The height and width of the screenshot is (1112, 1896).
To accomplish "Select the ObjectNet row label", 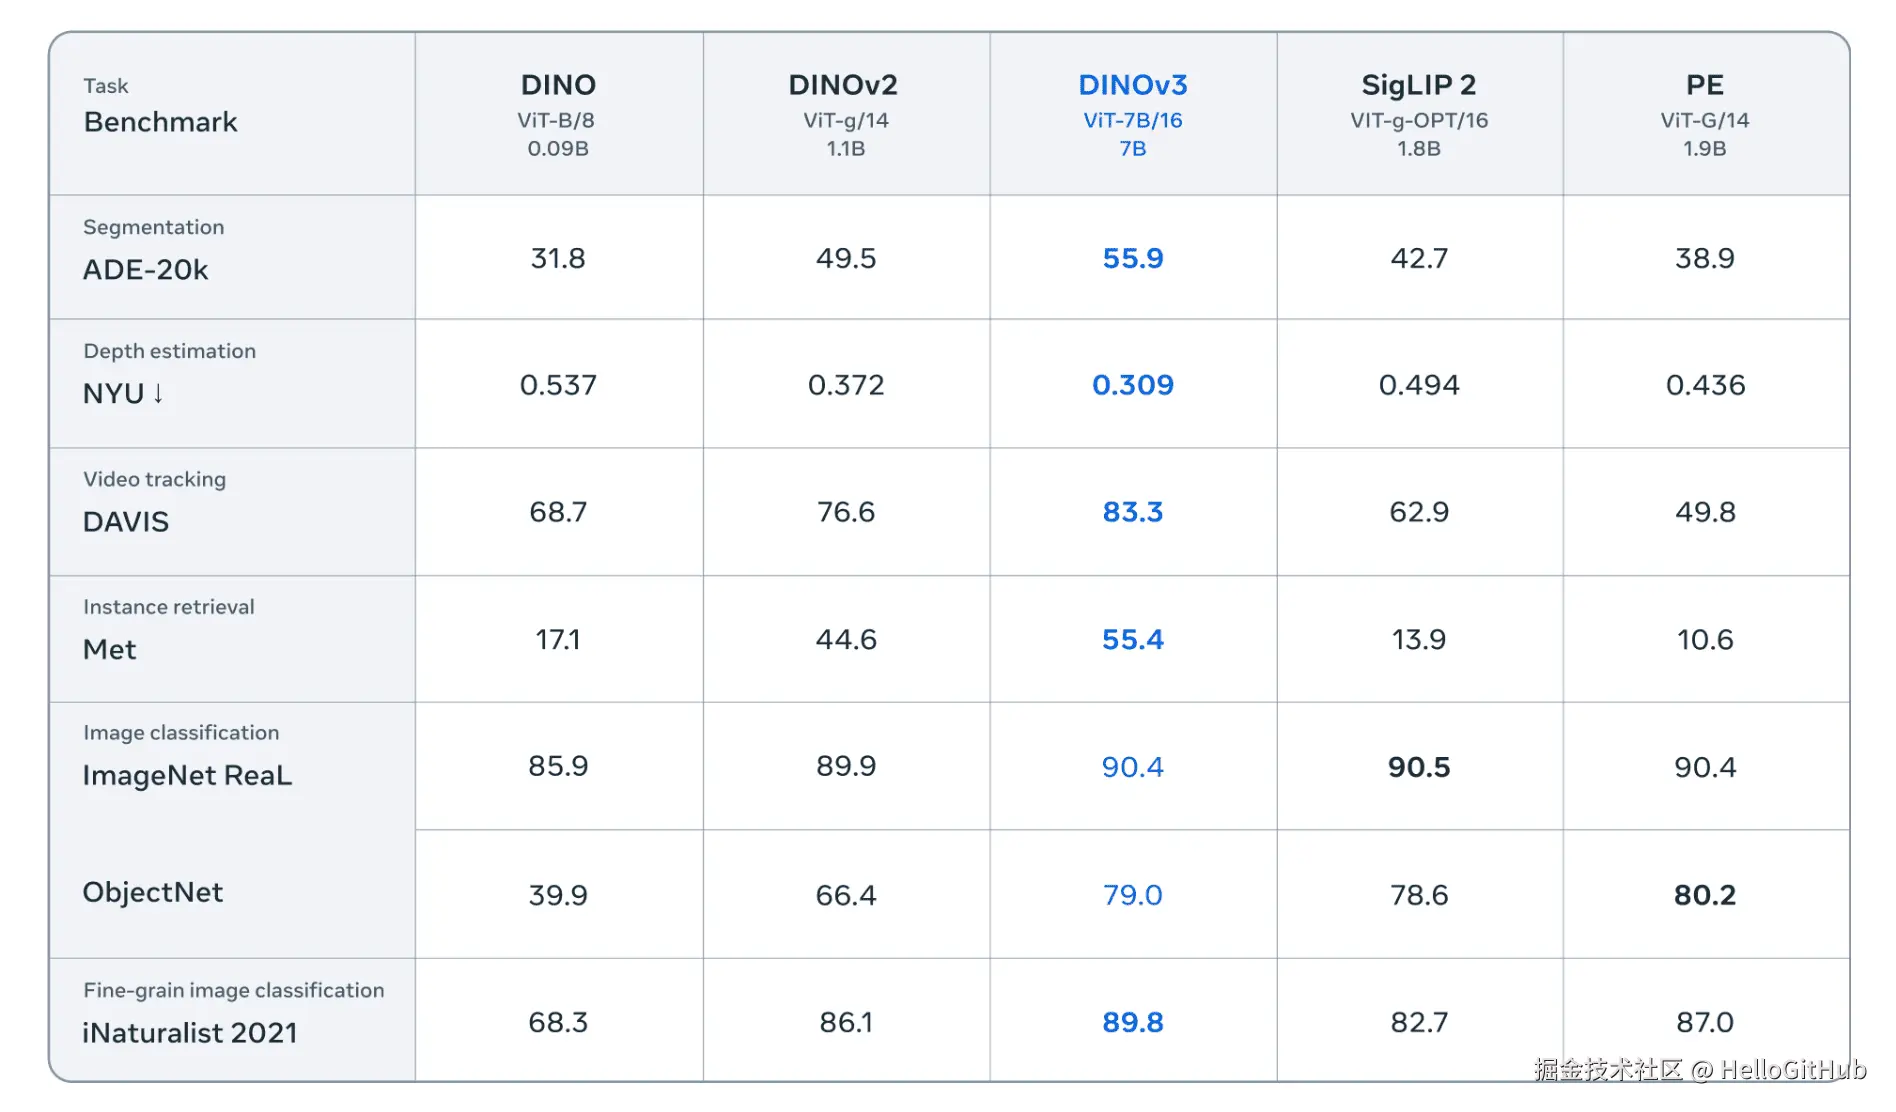I will [x=153, y=892].
